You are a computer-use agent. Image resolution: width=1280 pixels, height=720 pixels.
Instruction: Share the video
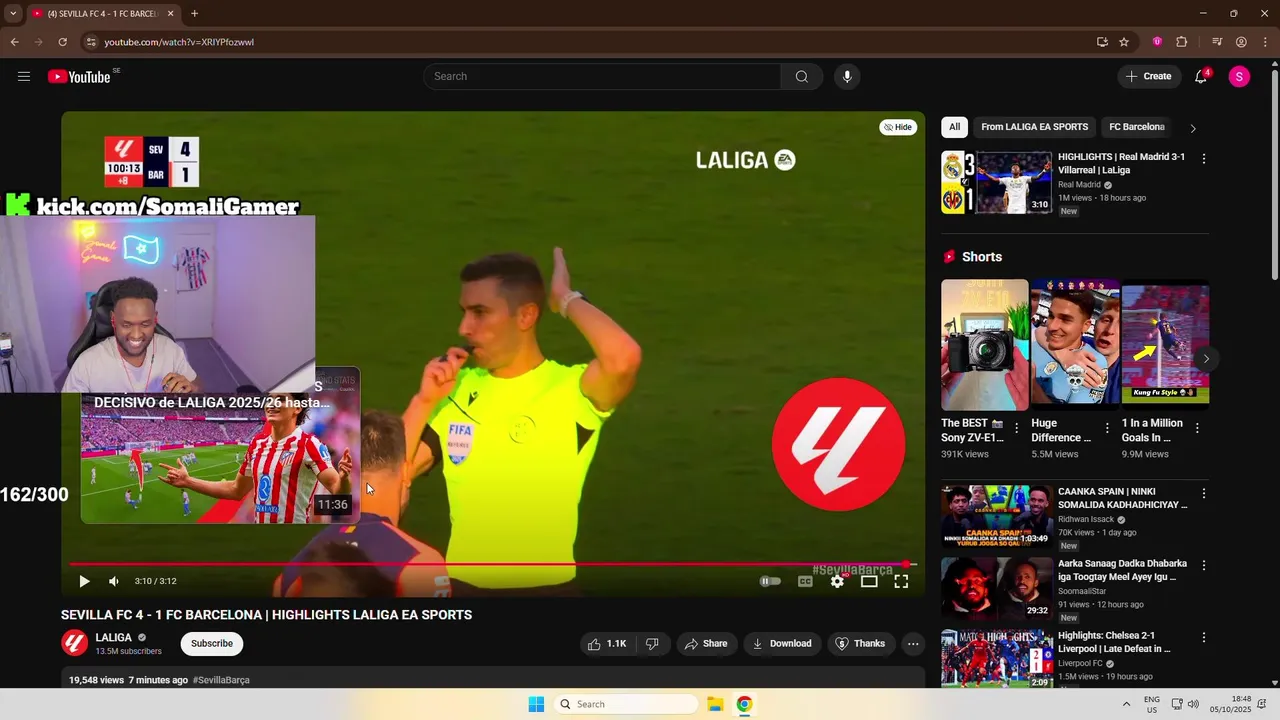706,644
